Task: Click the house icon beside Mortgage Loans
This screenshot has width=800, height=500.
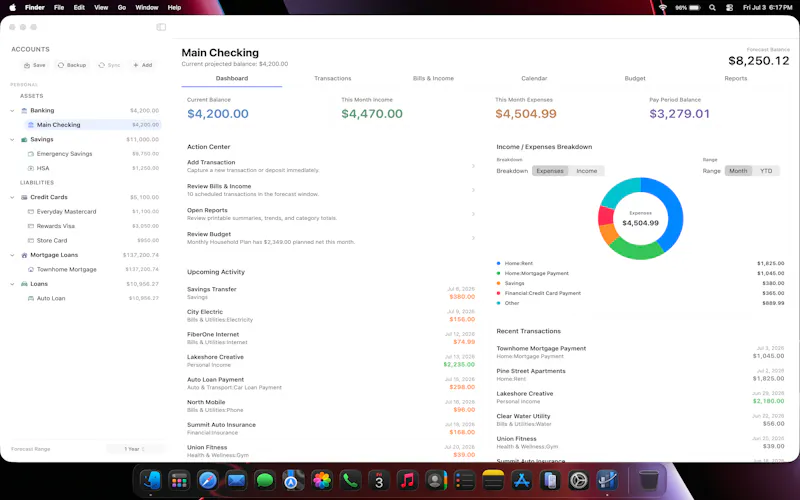Action: pos(24,255)
